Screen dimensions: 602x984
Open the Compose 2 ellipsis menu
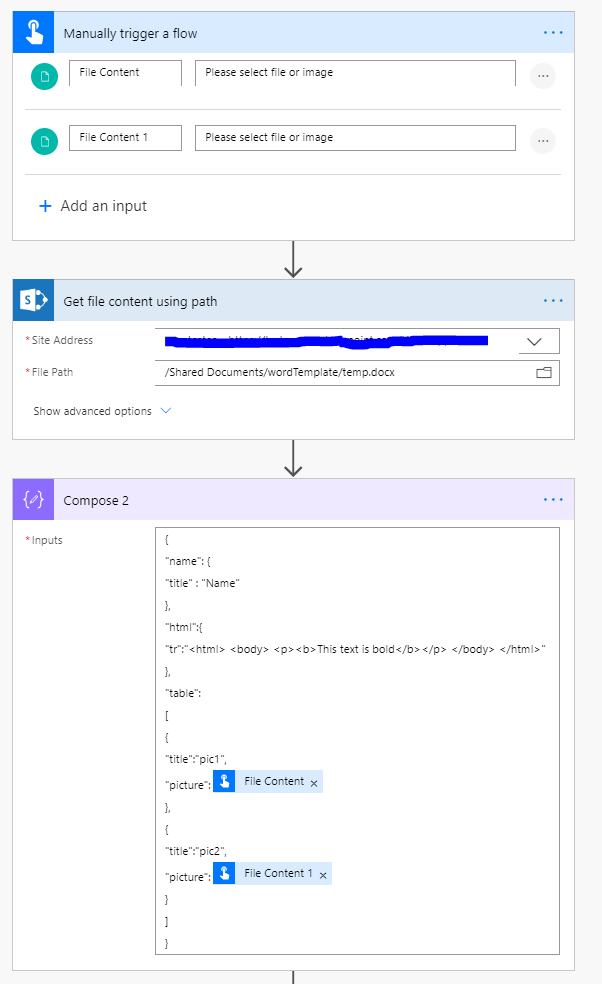(553, 499)
